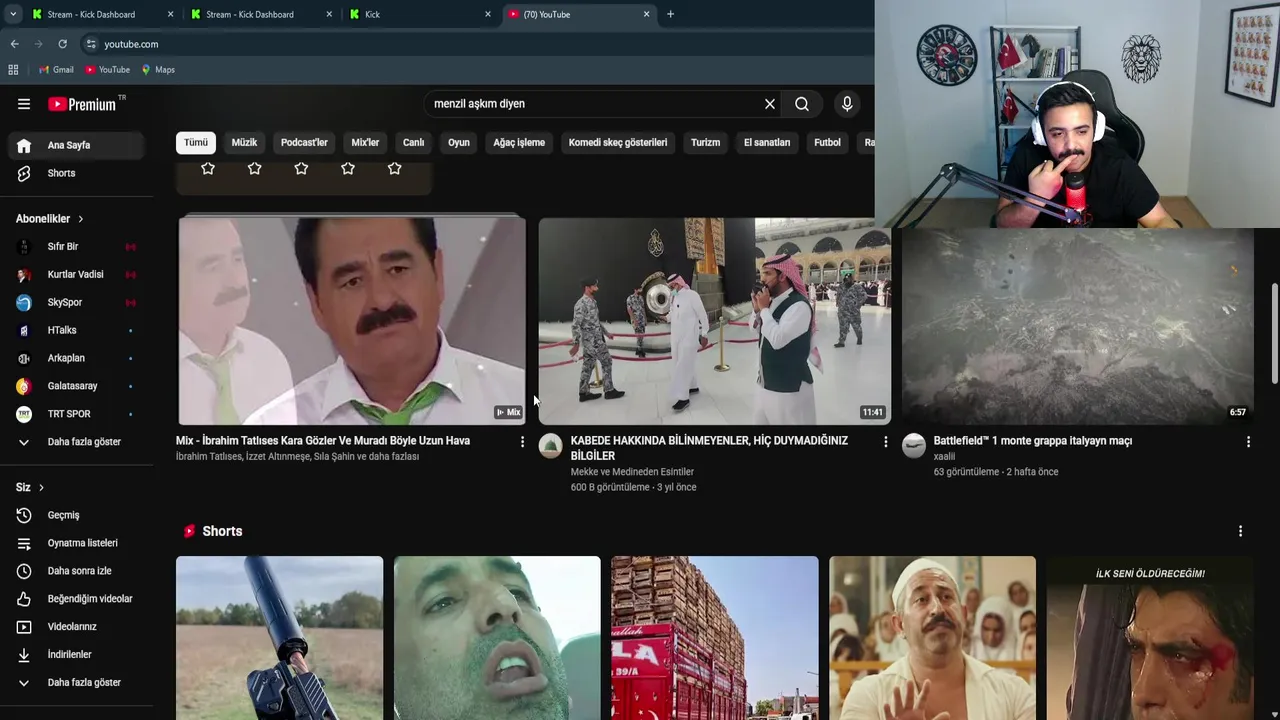Open SkySpor channel subscription
This screenshot has width=1280, height=720.
[x=78, y=302]
